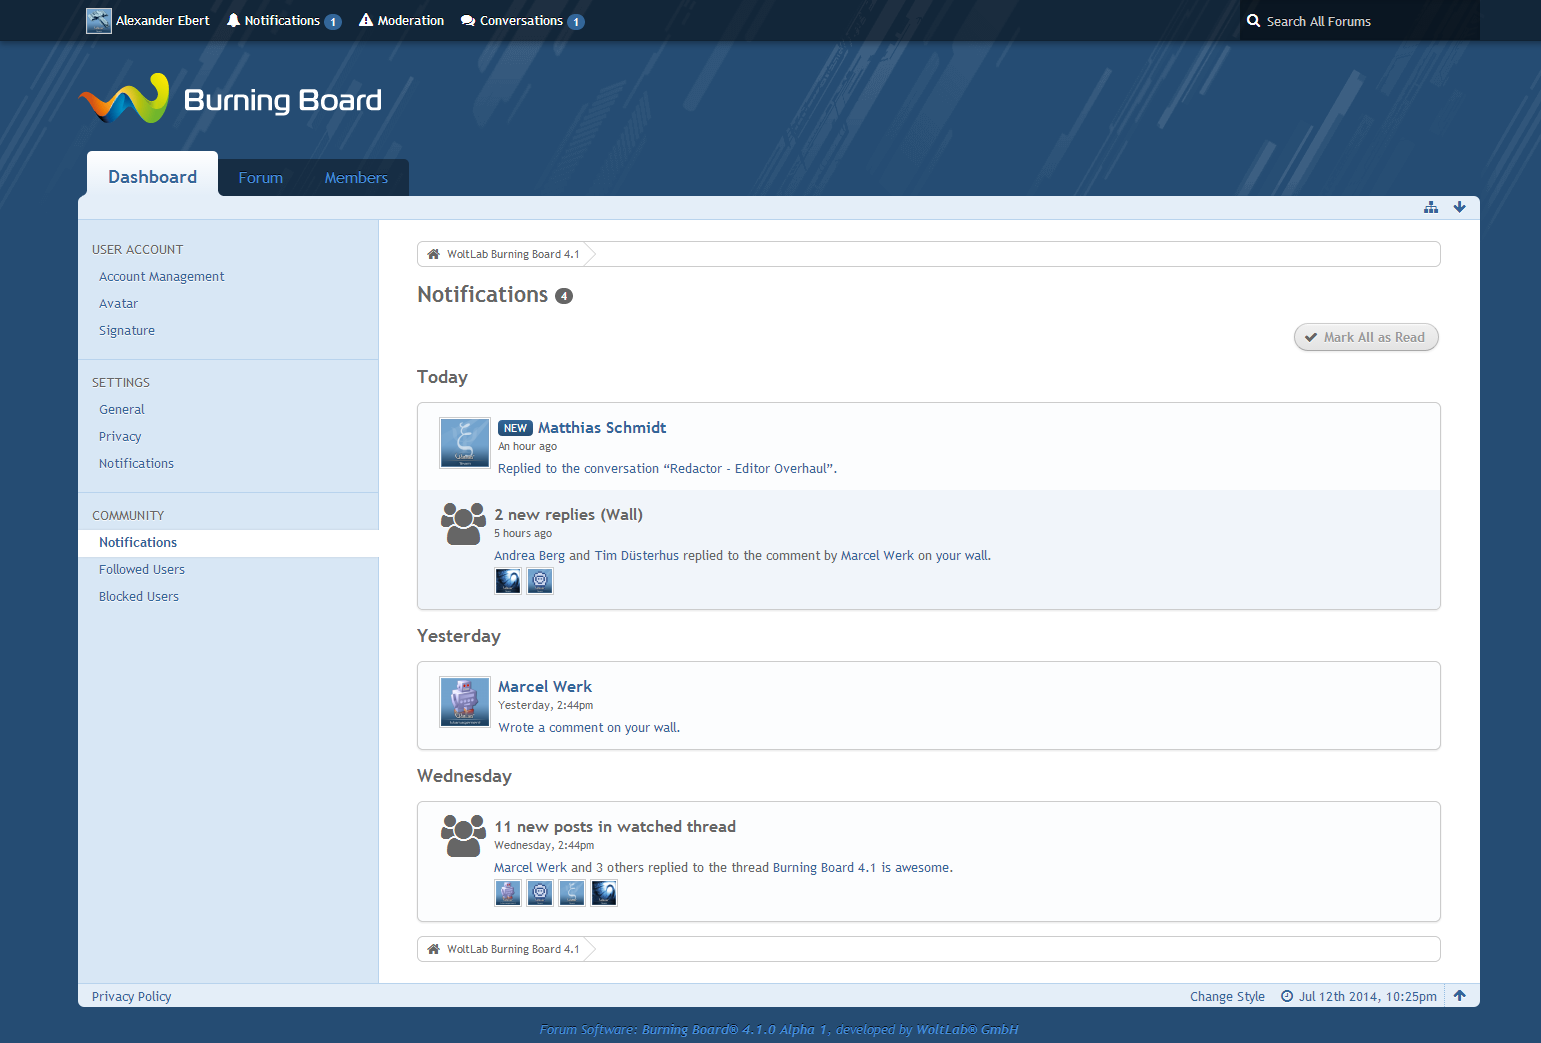Open the Alexander Ebert user menu
Image resolution: width=1541 pixels, height=1043 pixels.
pyautogui.click(x=148, y=21)
